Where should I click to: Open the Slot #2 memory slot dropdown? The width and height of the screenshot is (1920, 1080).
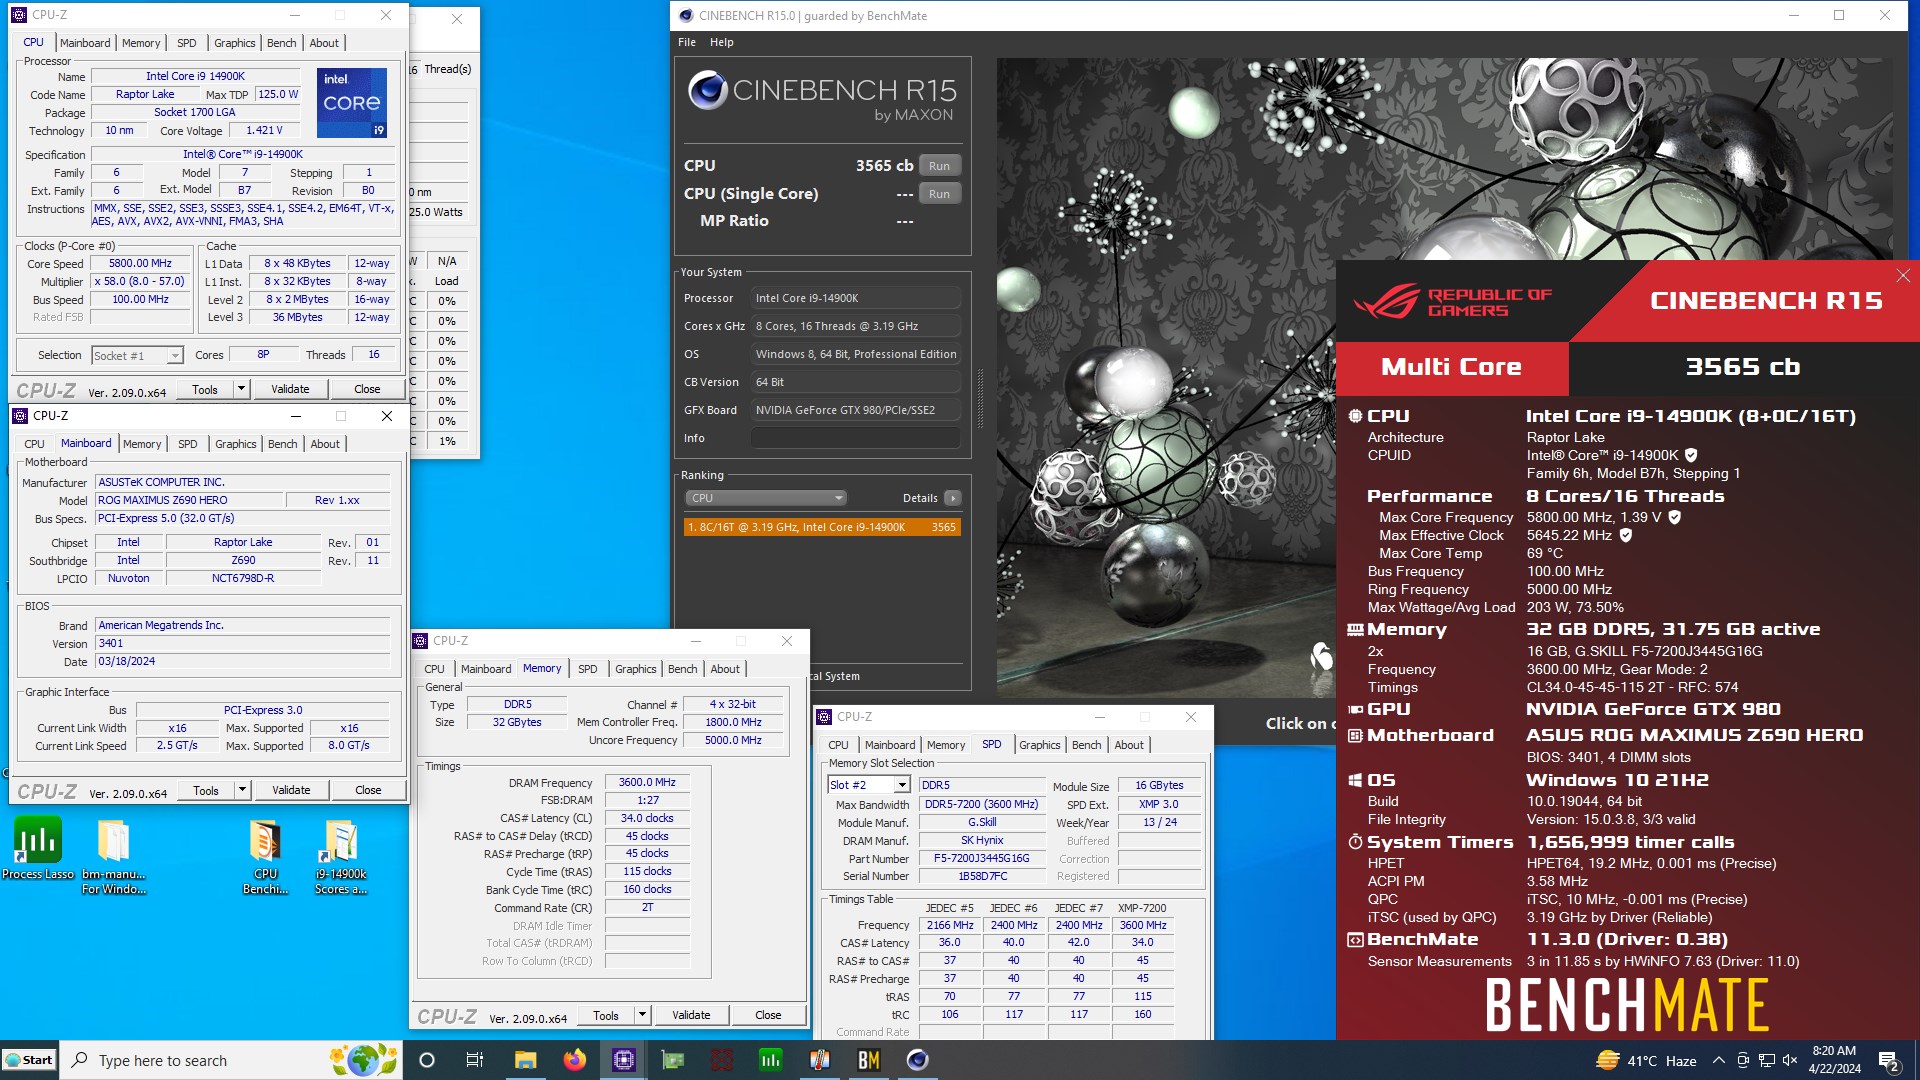pos(869,785)
